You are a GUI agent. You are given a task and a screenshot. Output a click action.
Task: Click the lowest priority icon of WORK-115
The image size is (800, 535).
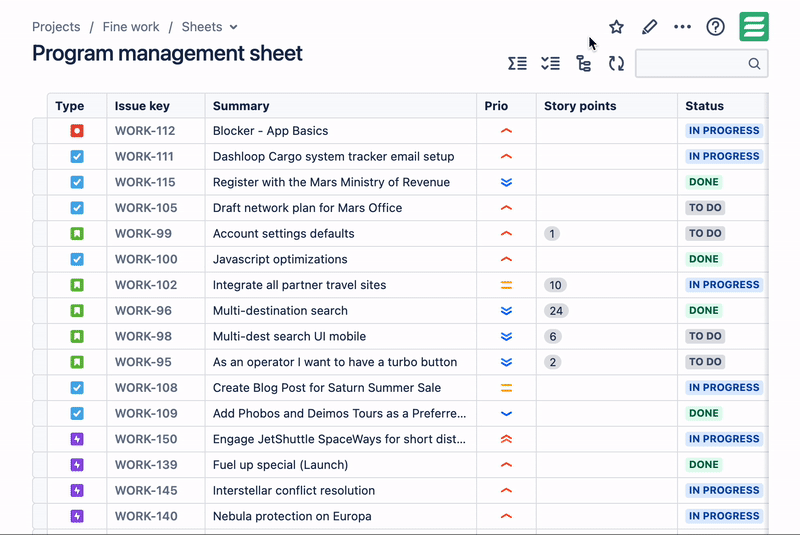click(x=506, y=182)
